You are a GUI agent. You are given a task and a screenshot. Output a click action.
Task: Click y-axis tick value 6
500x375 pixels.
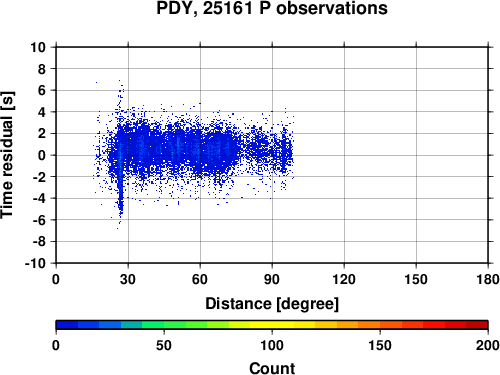42,90
